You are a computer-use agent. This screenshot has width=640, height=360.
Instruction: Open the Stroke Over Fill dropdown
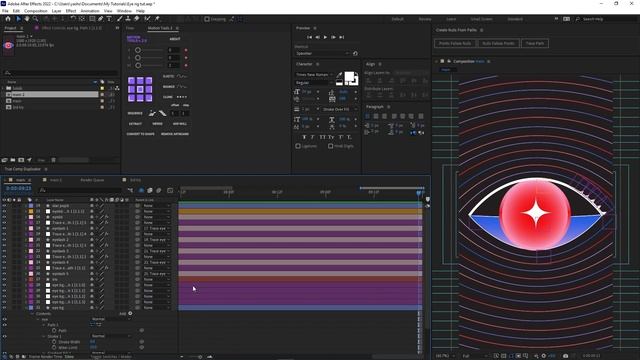tap(340, 109)
